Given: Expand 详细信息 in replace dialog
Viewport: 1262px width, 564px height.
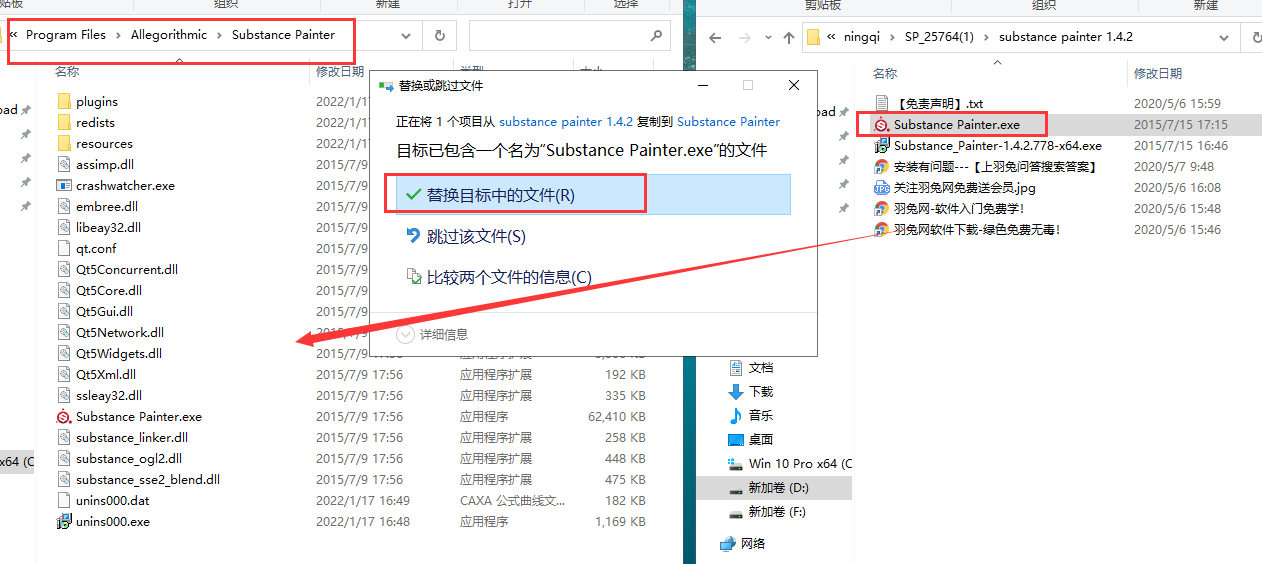Looking at the screenshot, I should 432,334.
